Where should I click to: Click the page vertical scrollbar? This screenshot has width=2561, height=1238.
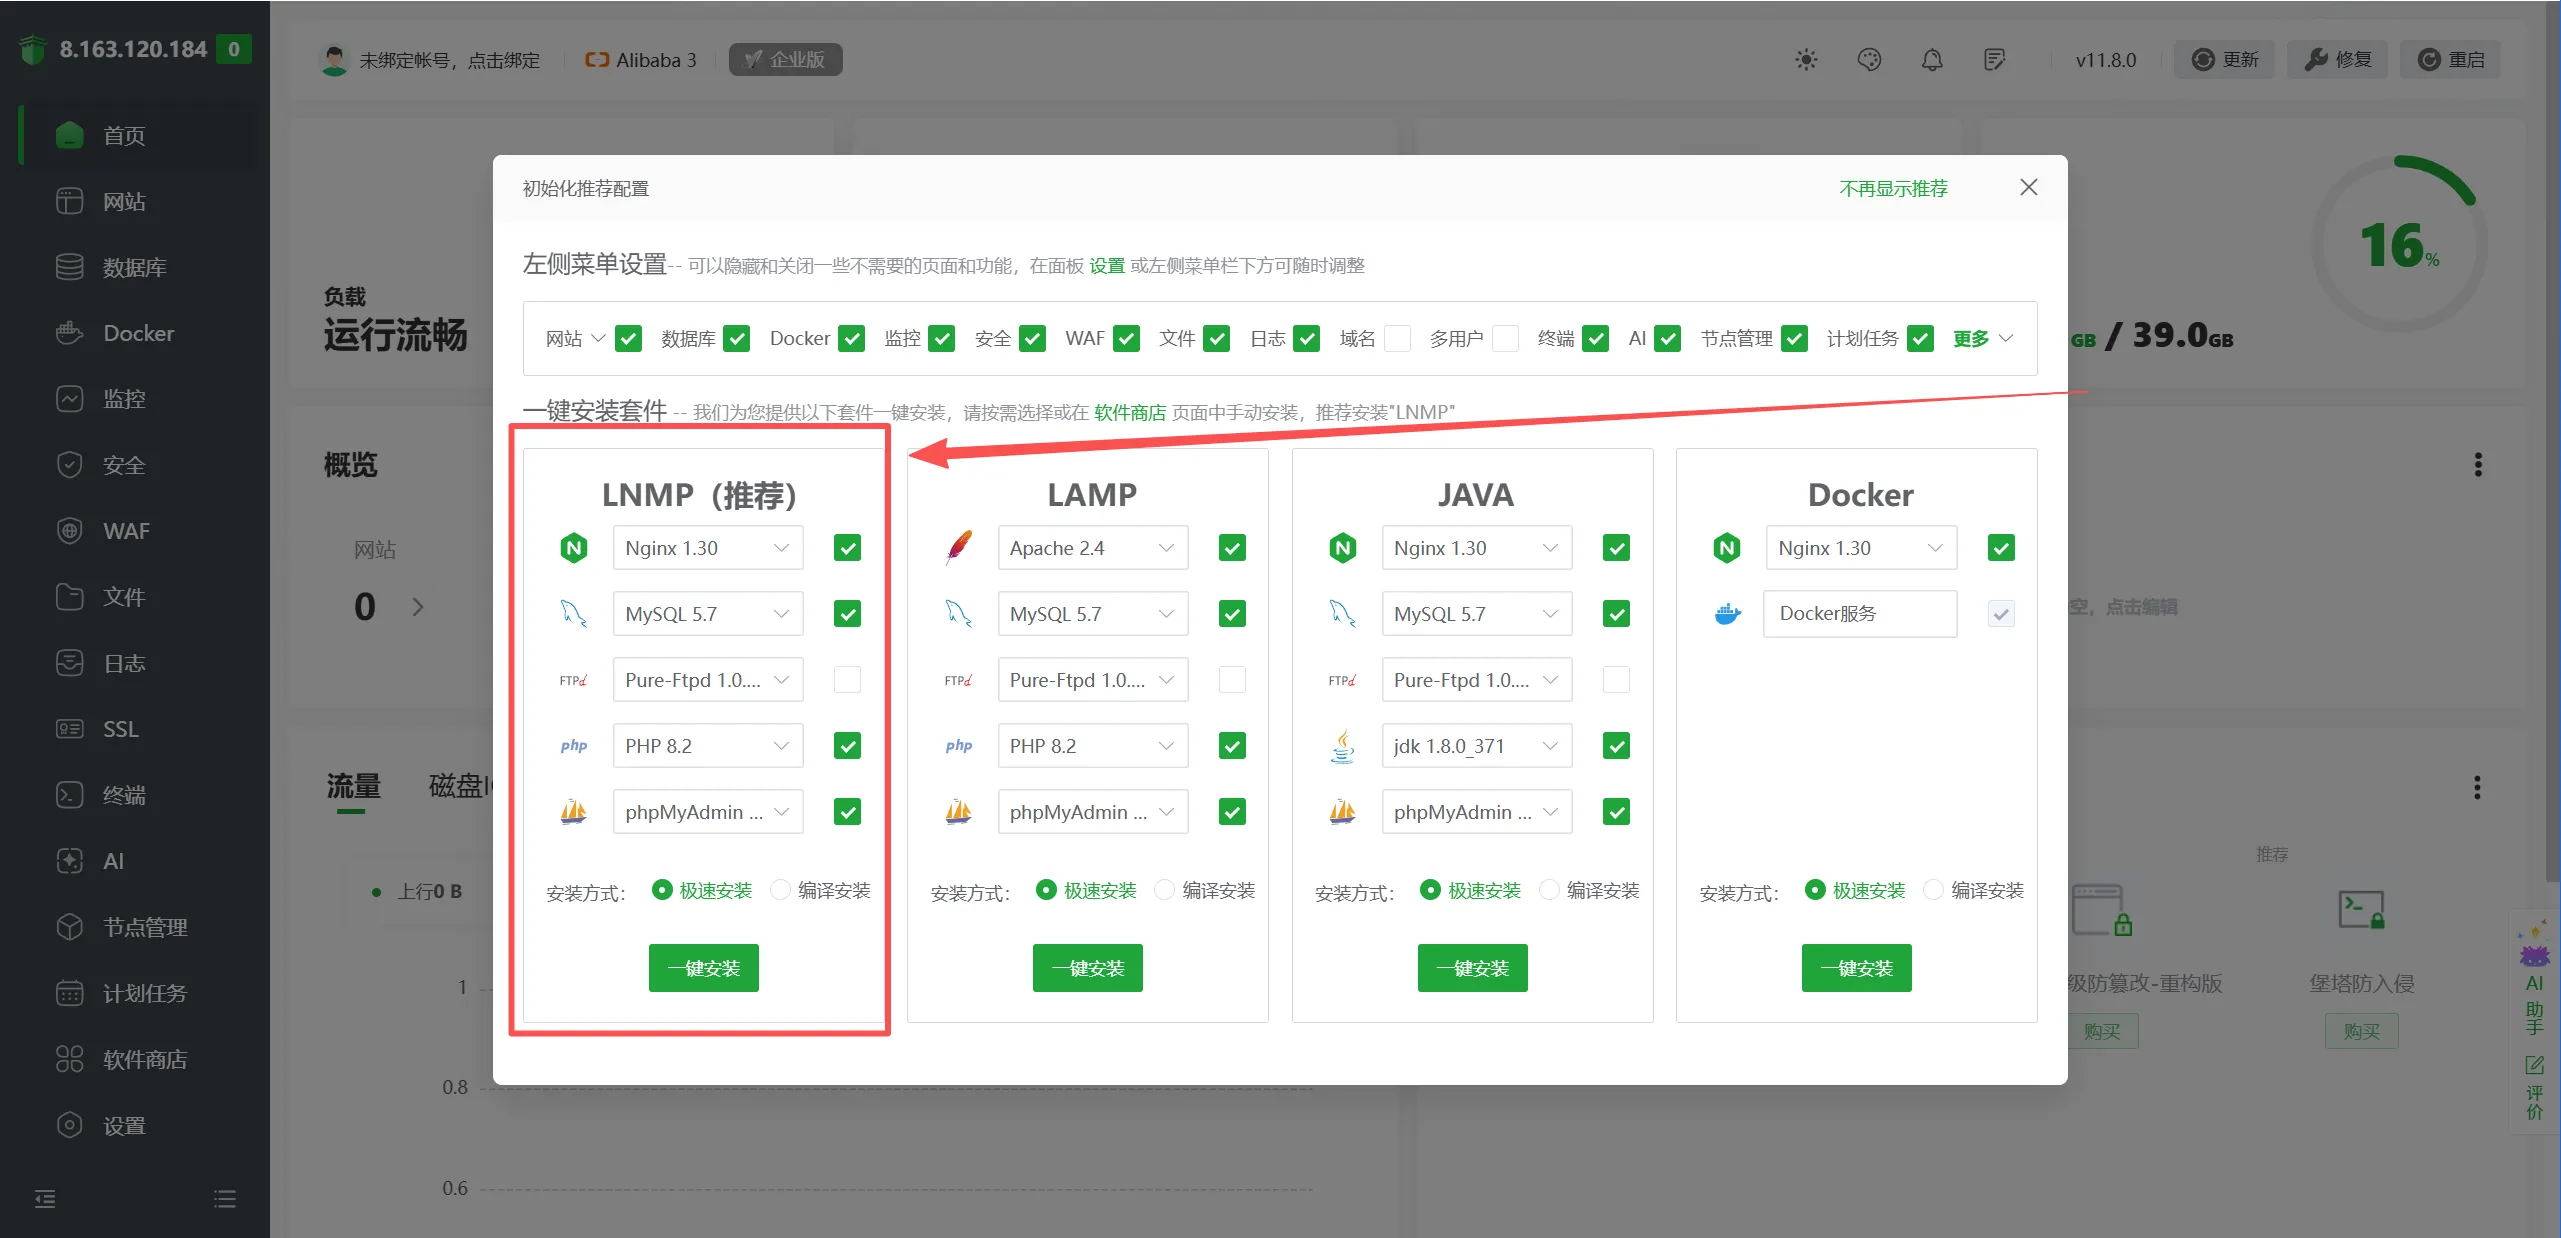2553,440
